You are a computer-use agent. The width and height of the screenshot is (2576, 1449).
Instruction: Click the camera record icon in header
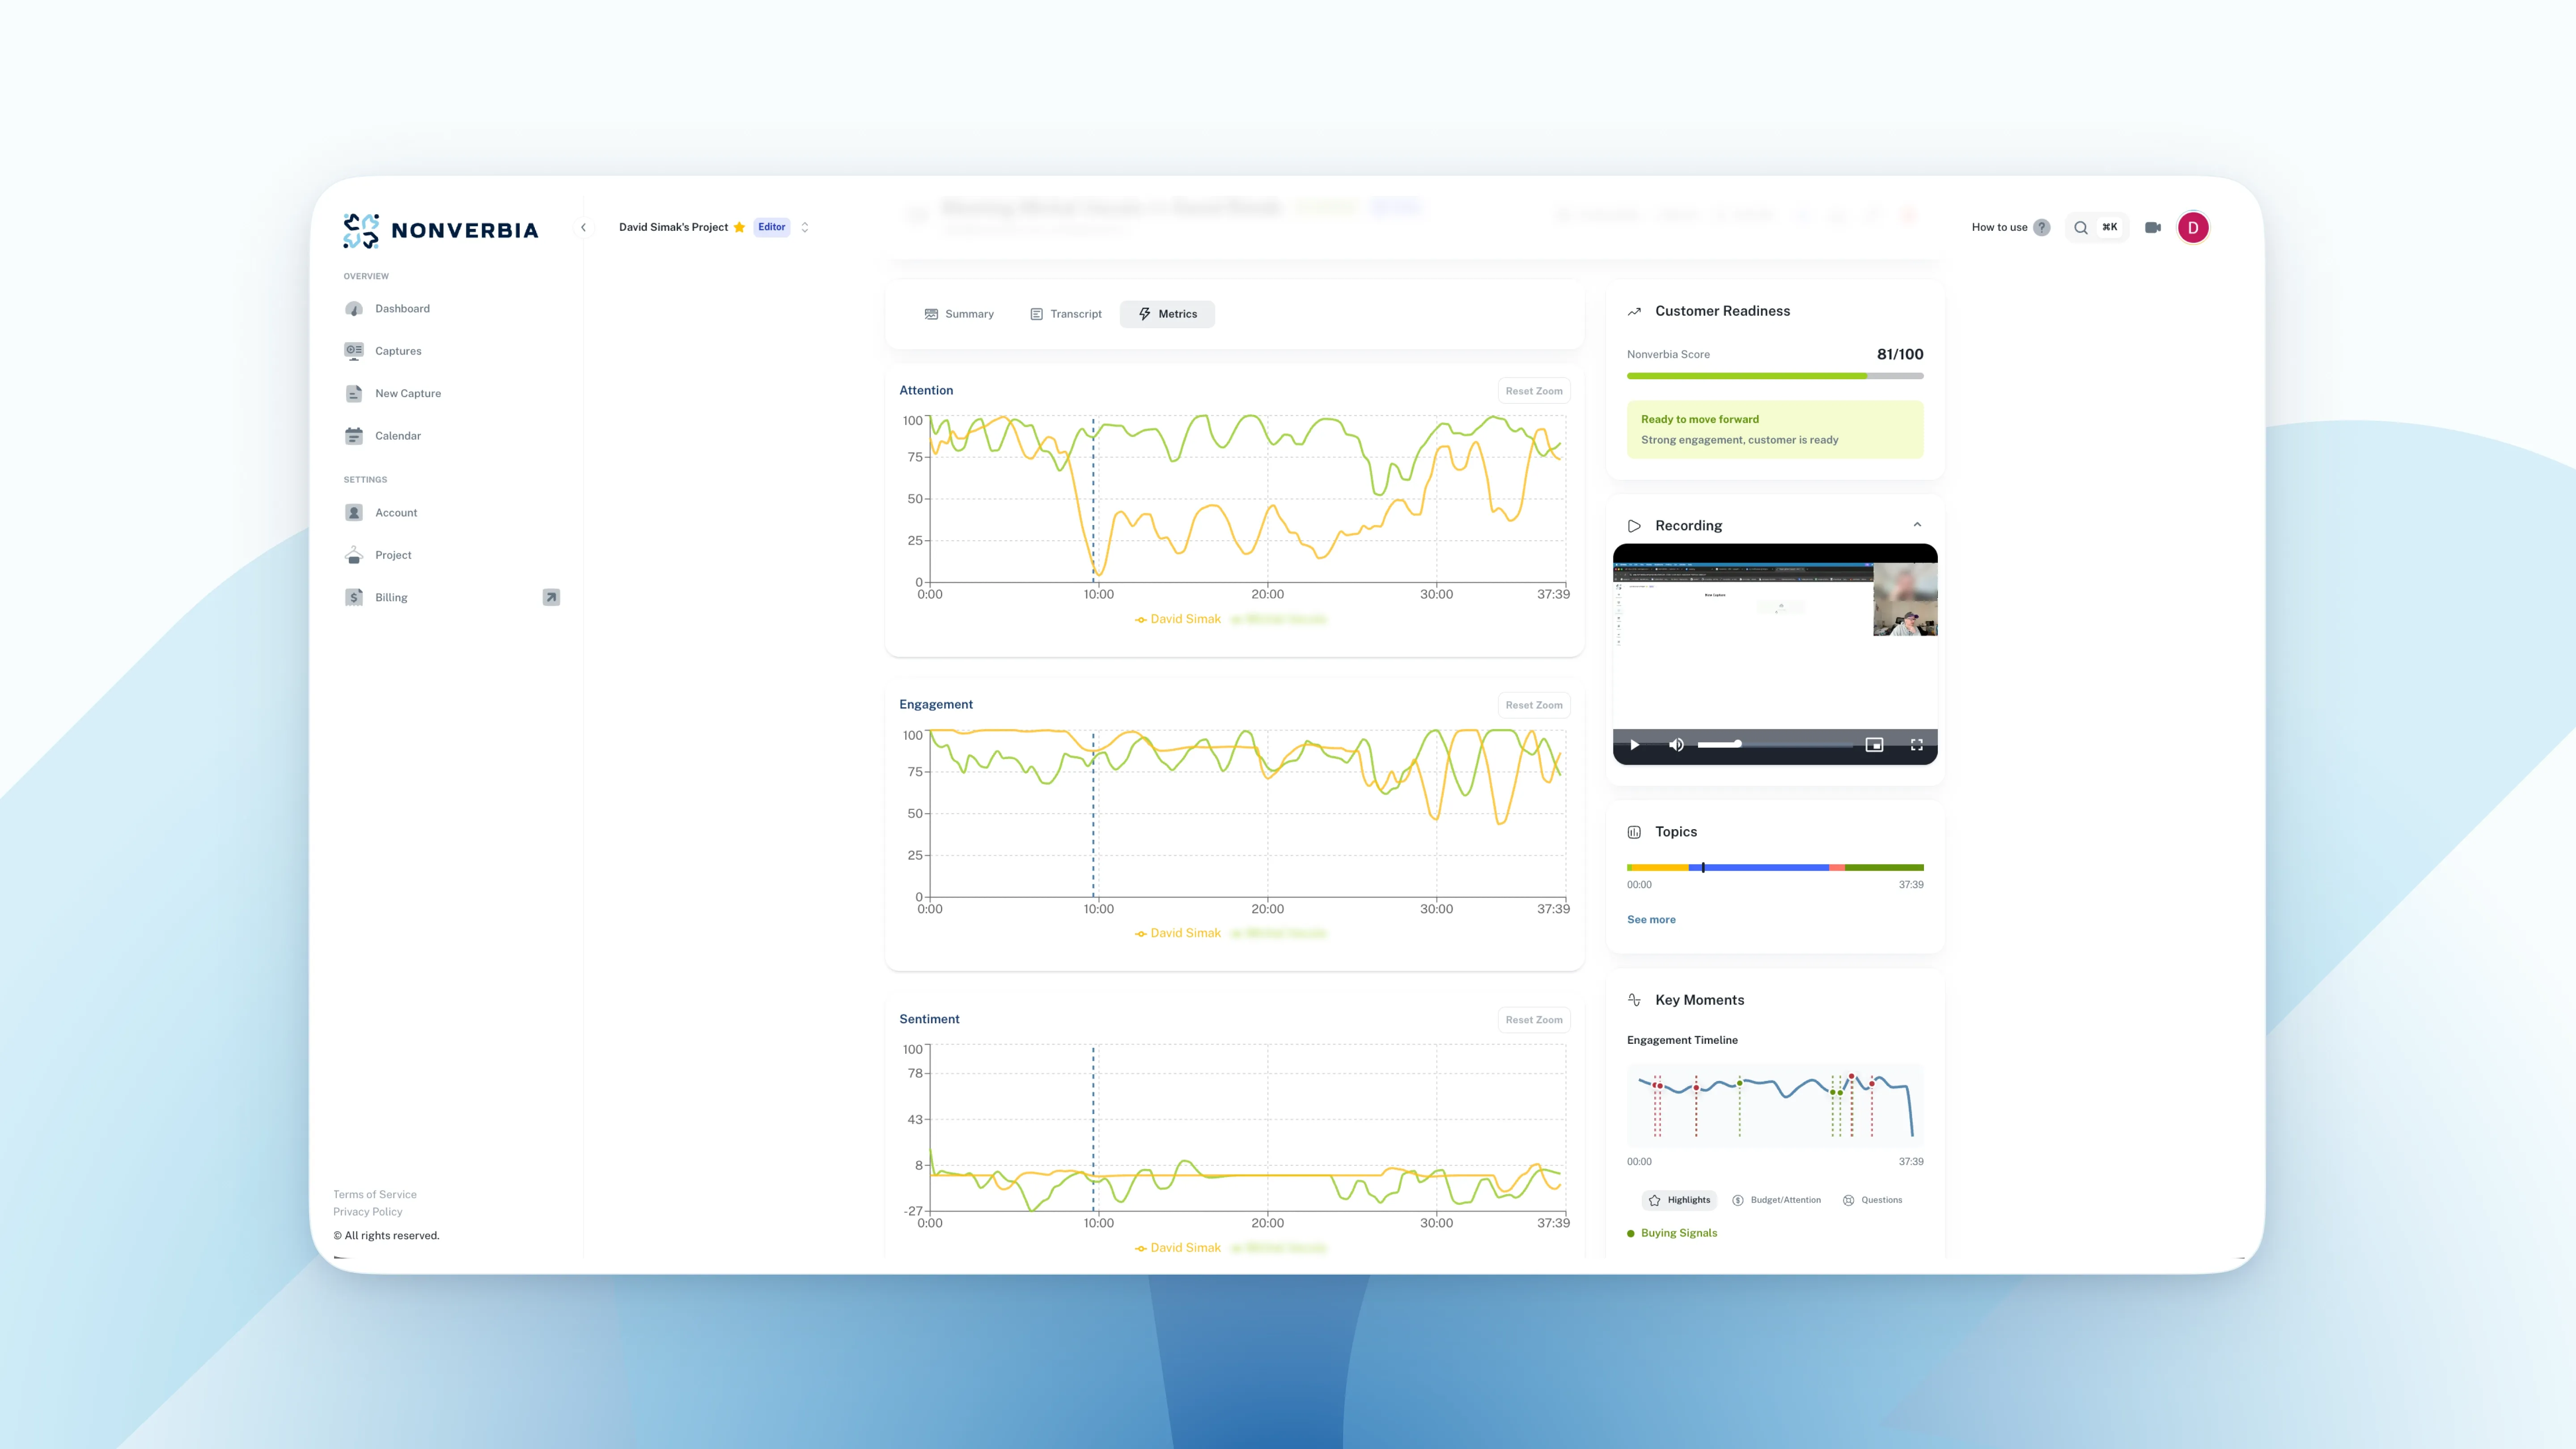click(x=2152, y=228)
